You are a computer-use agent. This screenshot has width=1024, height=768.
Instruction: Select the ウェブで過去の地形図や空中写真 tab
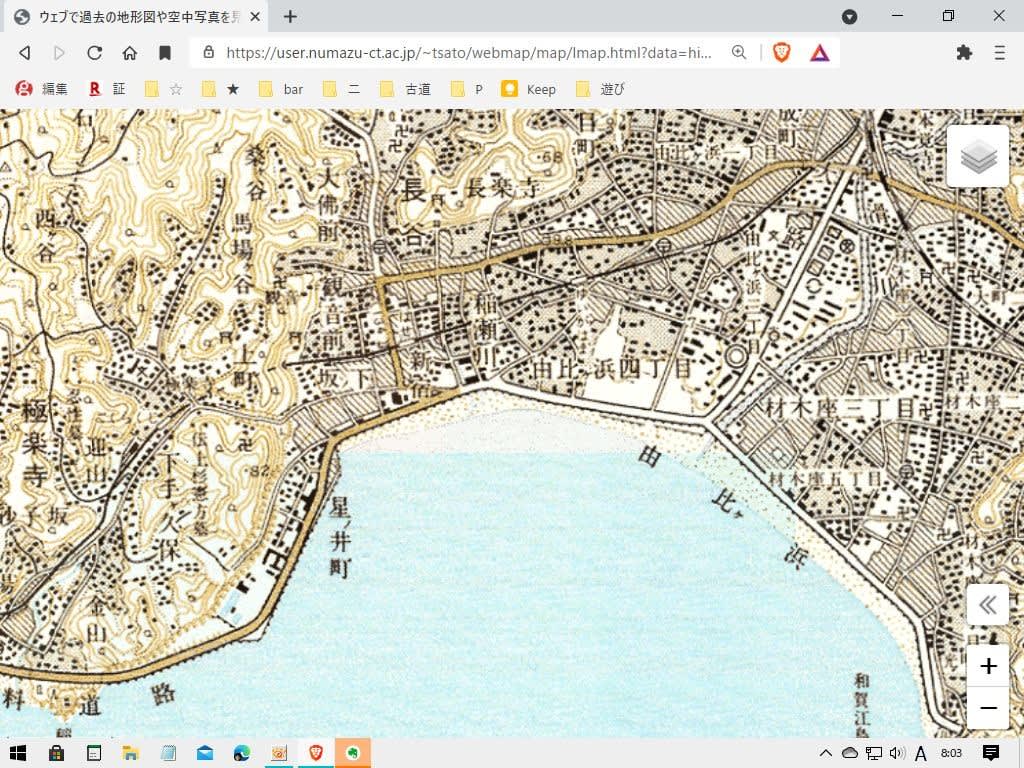coord(138,17)
